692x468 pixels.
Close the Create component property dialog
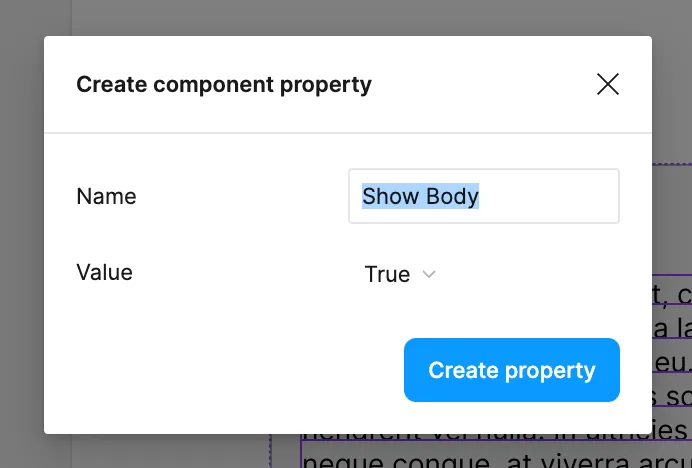(x=608, y=85)
